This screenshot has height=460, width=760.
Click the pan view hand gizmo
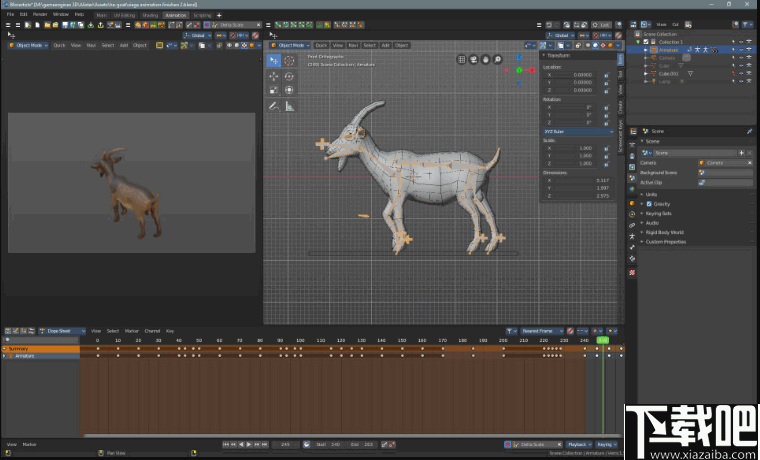[x=486, y=59]
